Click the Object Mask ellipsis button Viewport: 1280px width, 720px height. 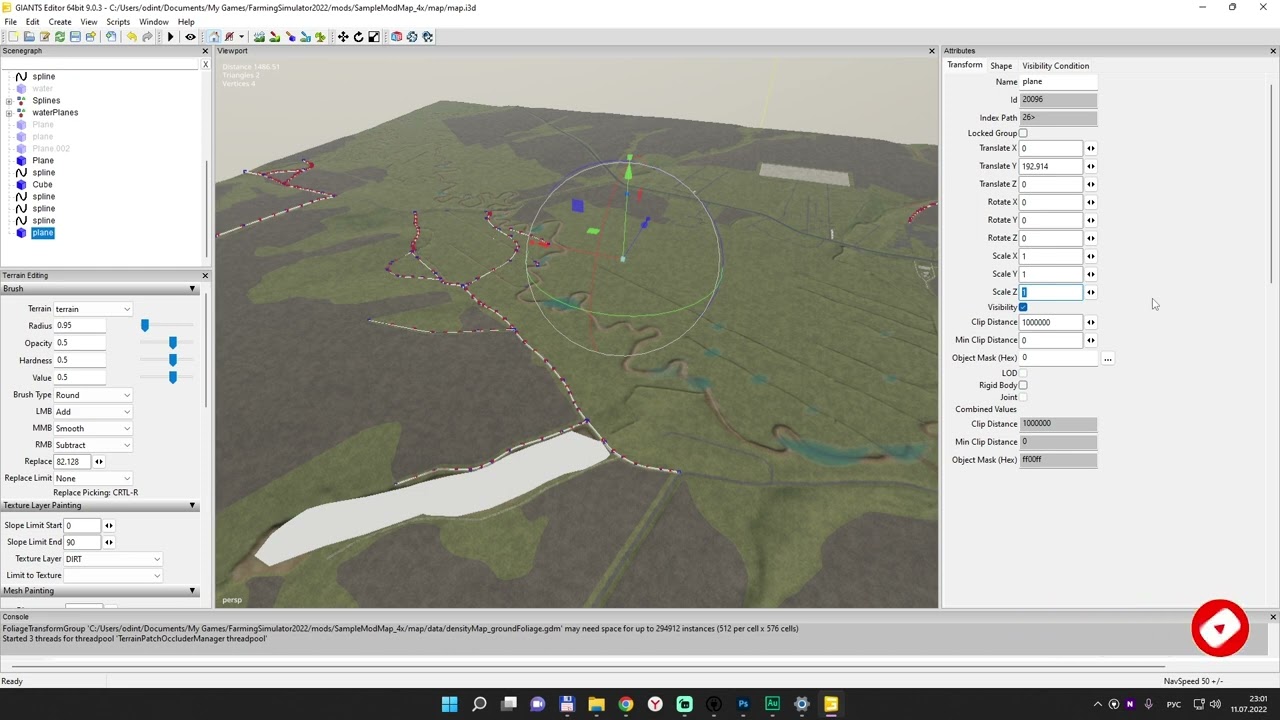(x=1107, y=358)
